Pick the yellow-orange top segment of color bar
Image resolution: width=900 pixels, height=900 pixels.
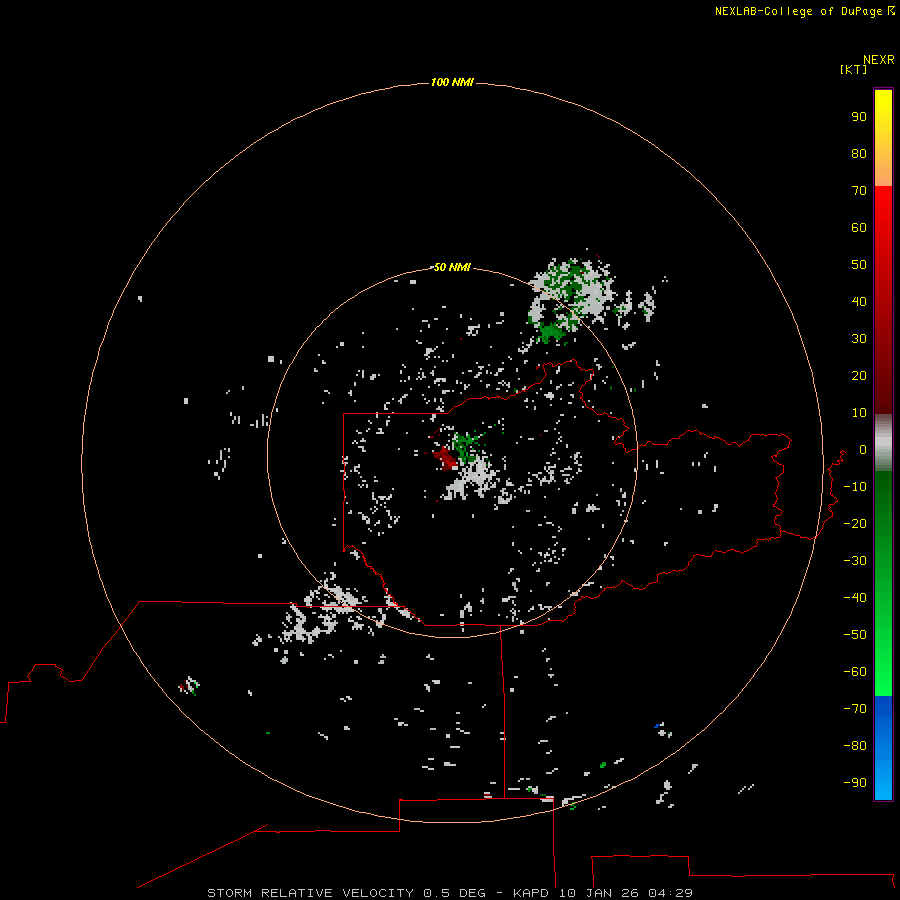click(x=883, y=138)
